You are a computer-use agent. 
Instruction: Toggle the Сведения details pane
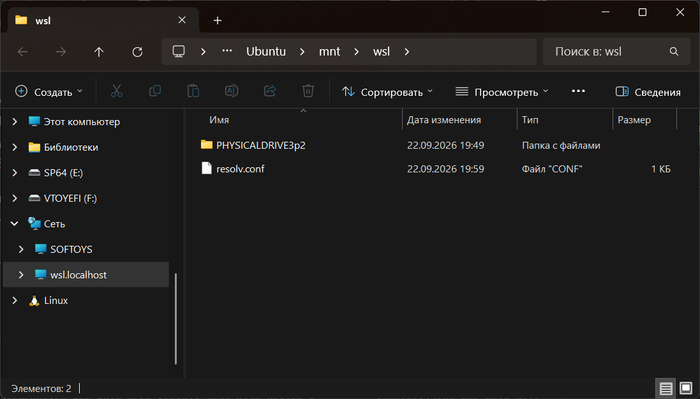coord(648,92)
